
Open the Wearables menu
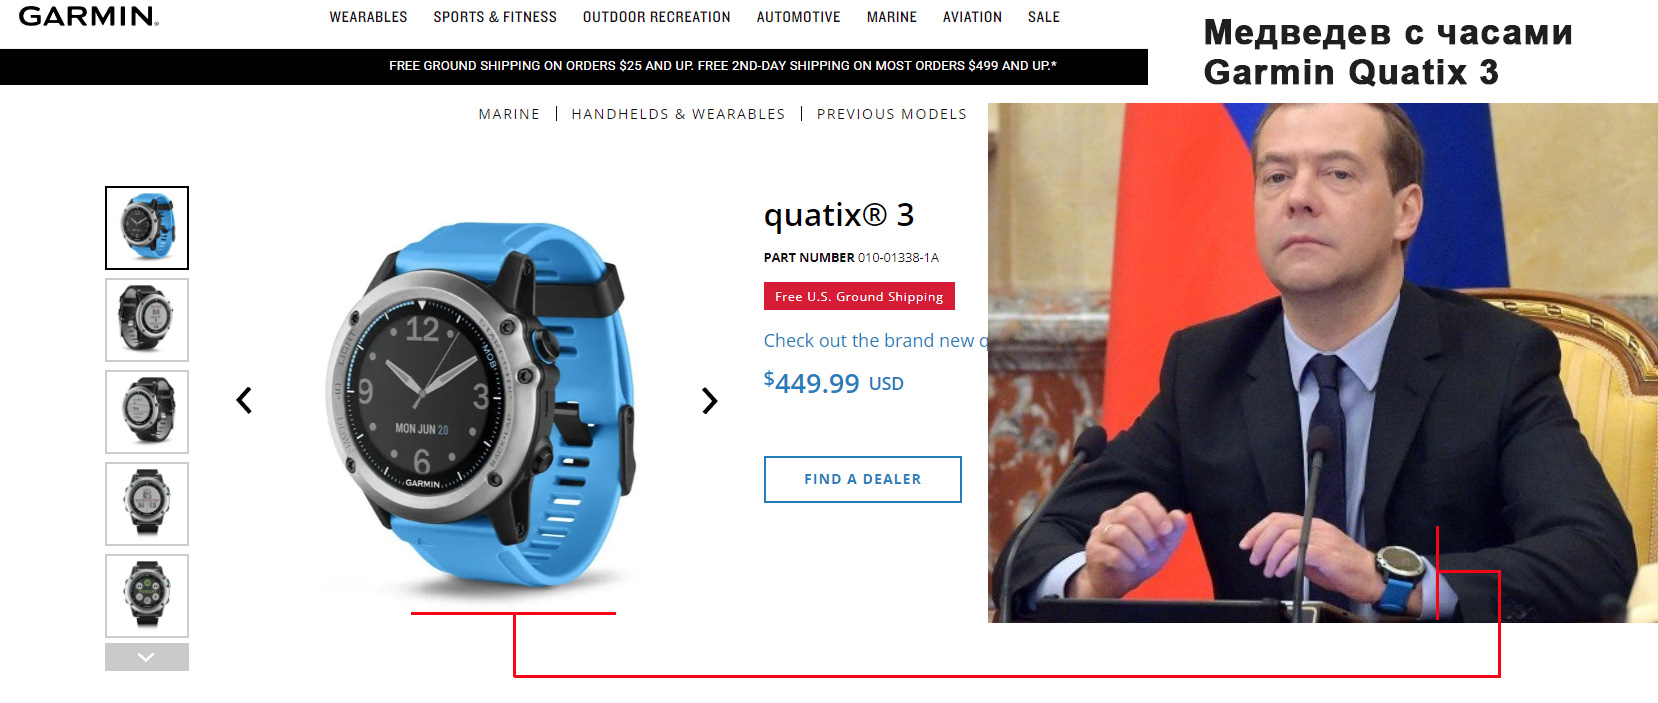tap(368, 17)
